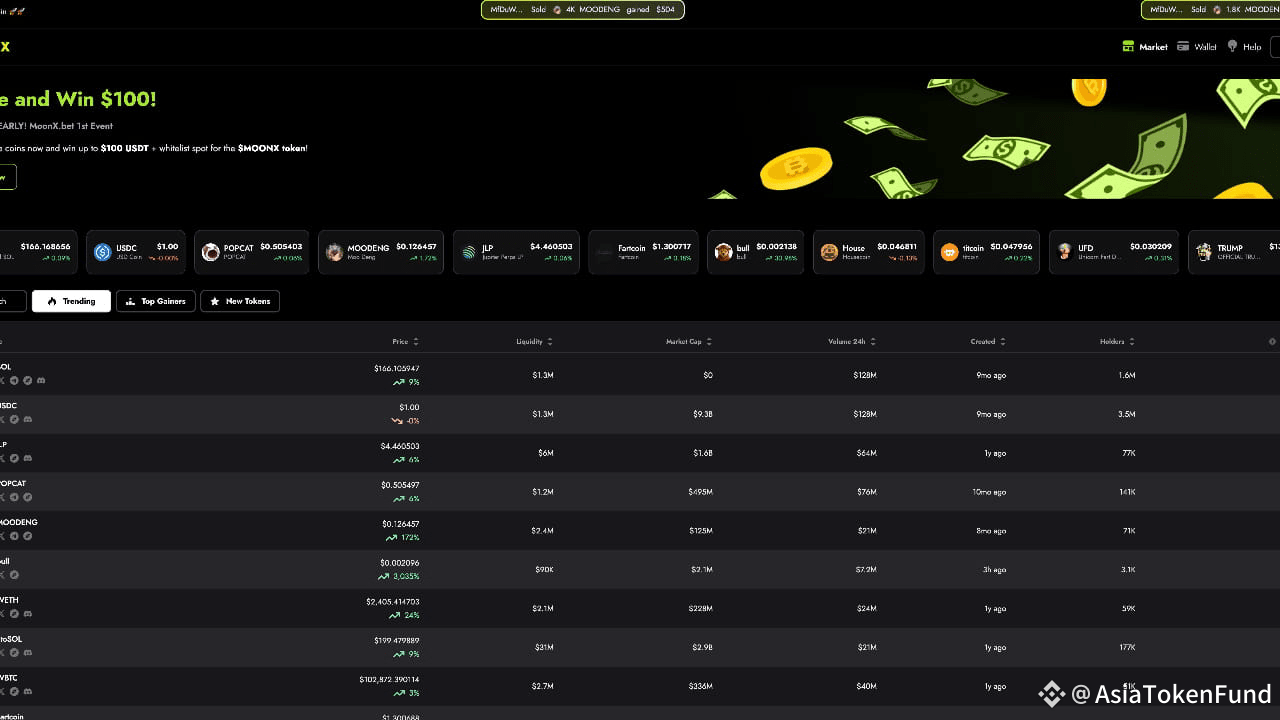Open the titcoin ticker coin logo
The image size is (1280, 720).
tap(950, 252)
